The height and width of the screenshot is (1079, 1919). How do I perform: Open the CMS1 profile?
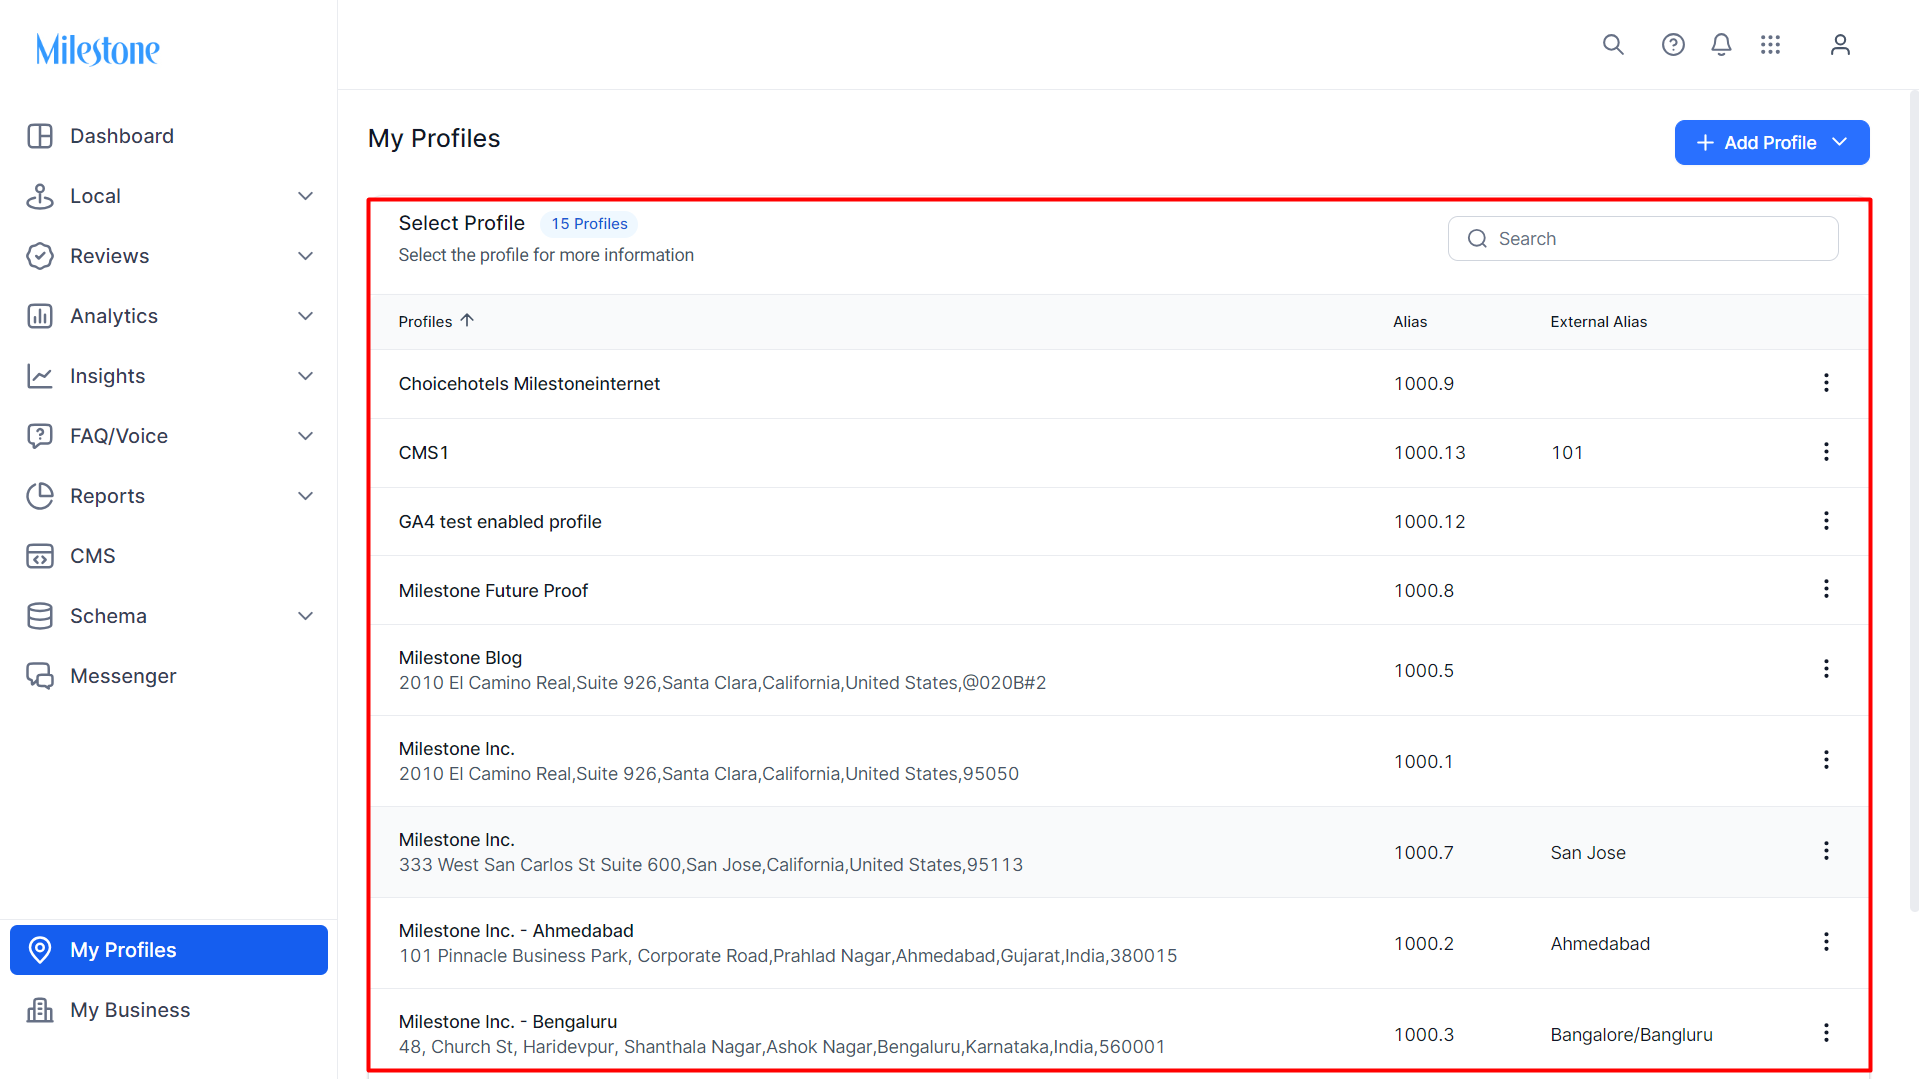click(x=423, y=453)
